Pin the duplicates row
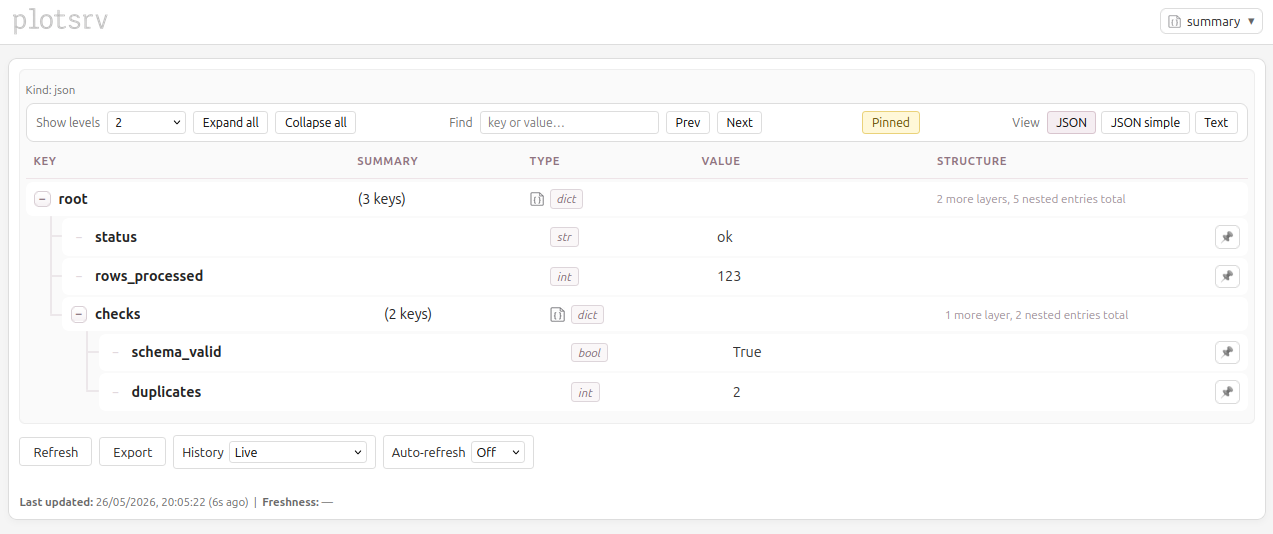This screenshot has width=1273, height=534. point(1227,392)
